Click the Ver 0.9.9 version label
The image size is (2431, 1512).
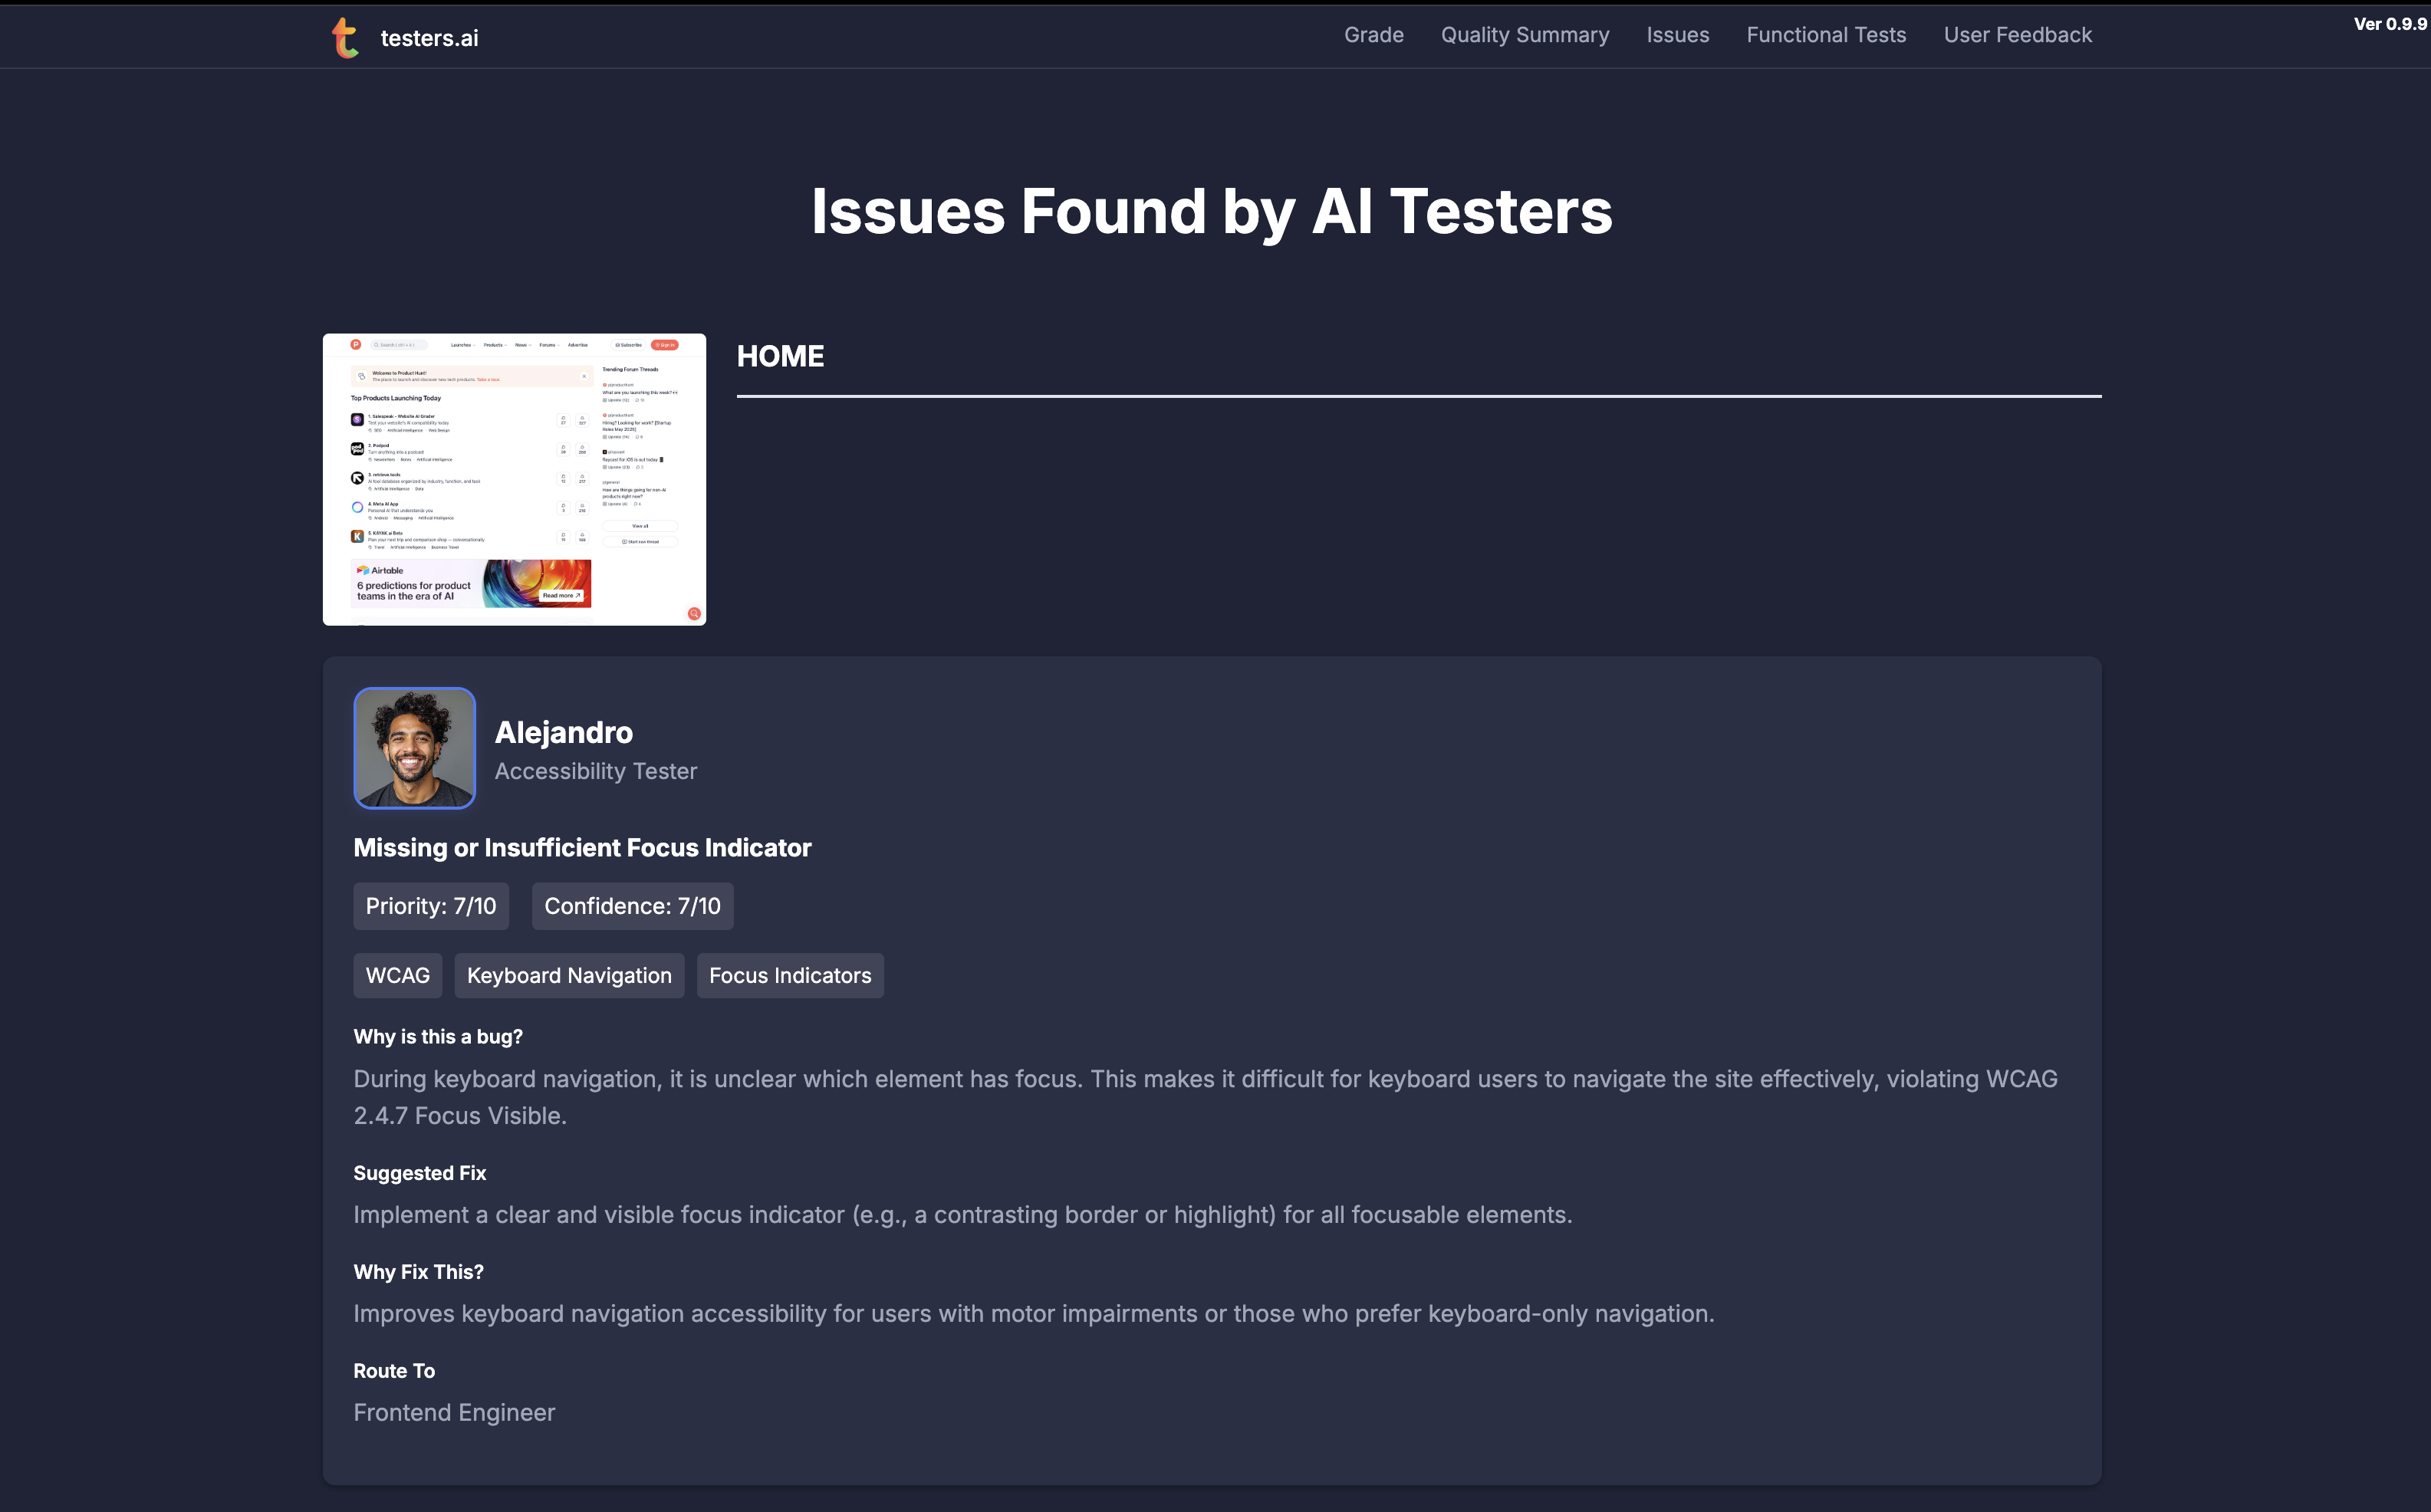coord(2389,24)
